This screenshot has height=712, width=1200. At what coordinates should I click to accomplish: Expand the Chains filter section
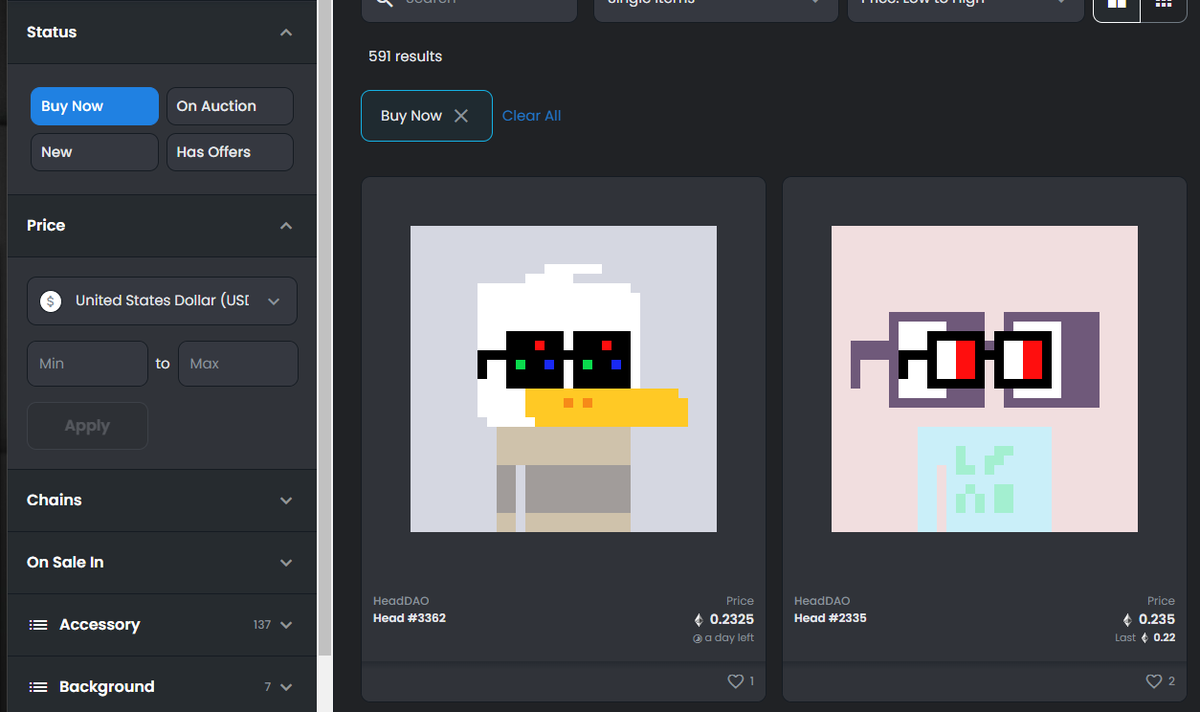[x=162, y=500]
